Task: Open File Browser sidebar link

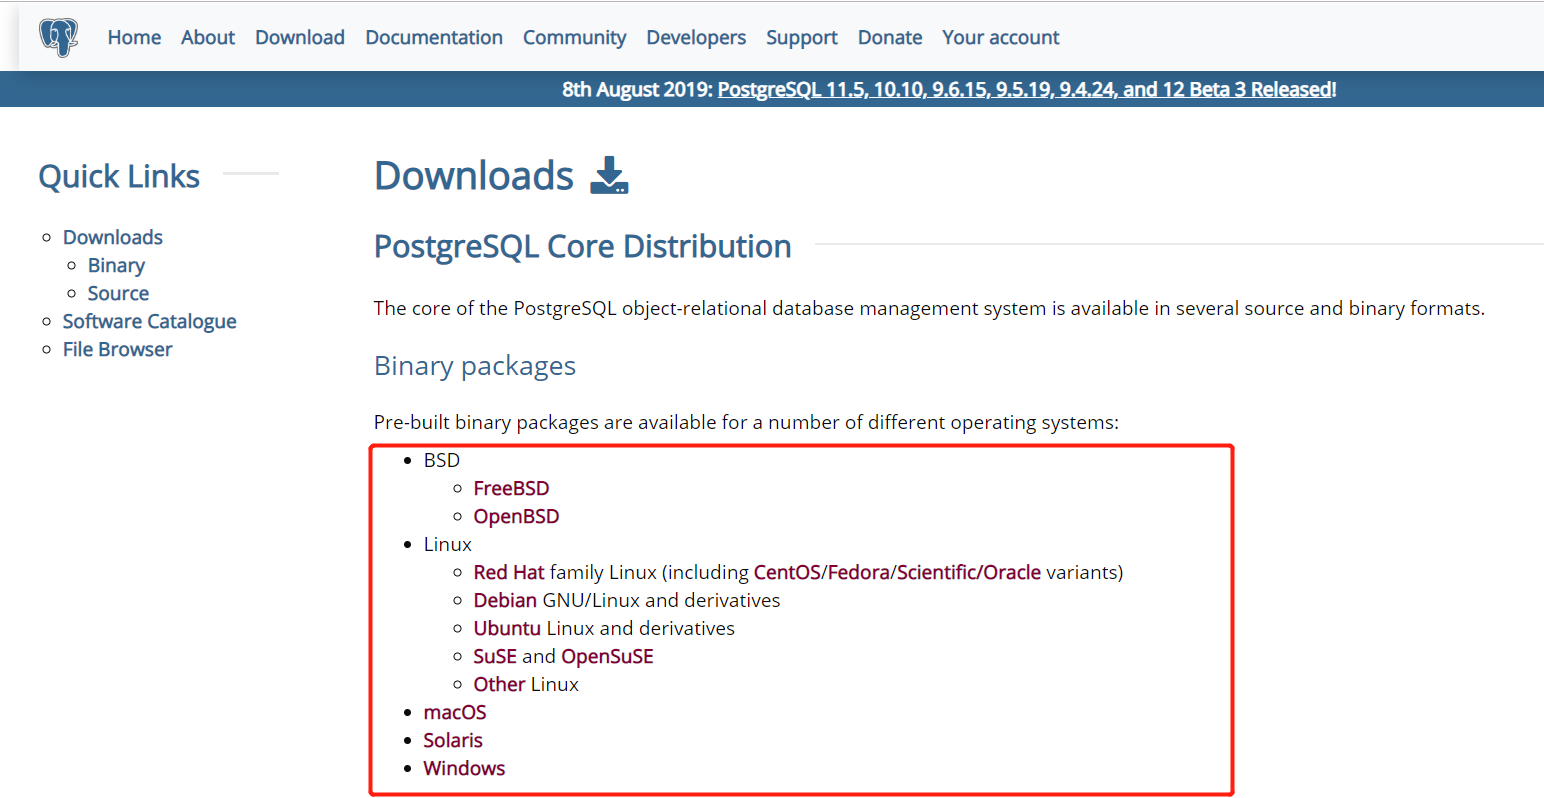Action: pos(117,349)
